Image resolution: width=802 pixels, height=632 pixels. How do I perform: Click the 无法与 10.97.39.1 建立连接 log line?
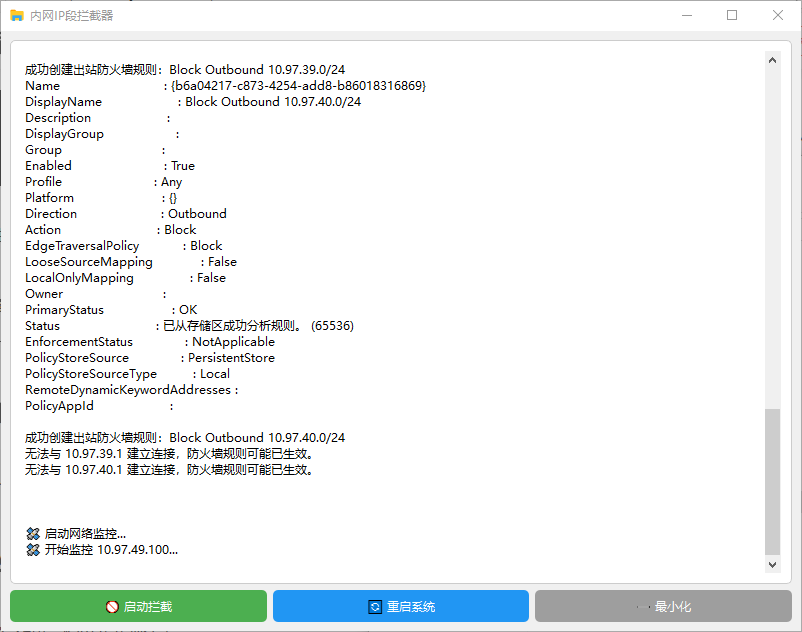tap(170, 454)
